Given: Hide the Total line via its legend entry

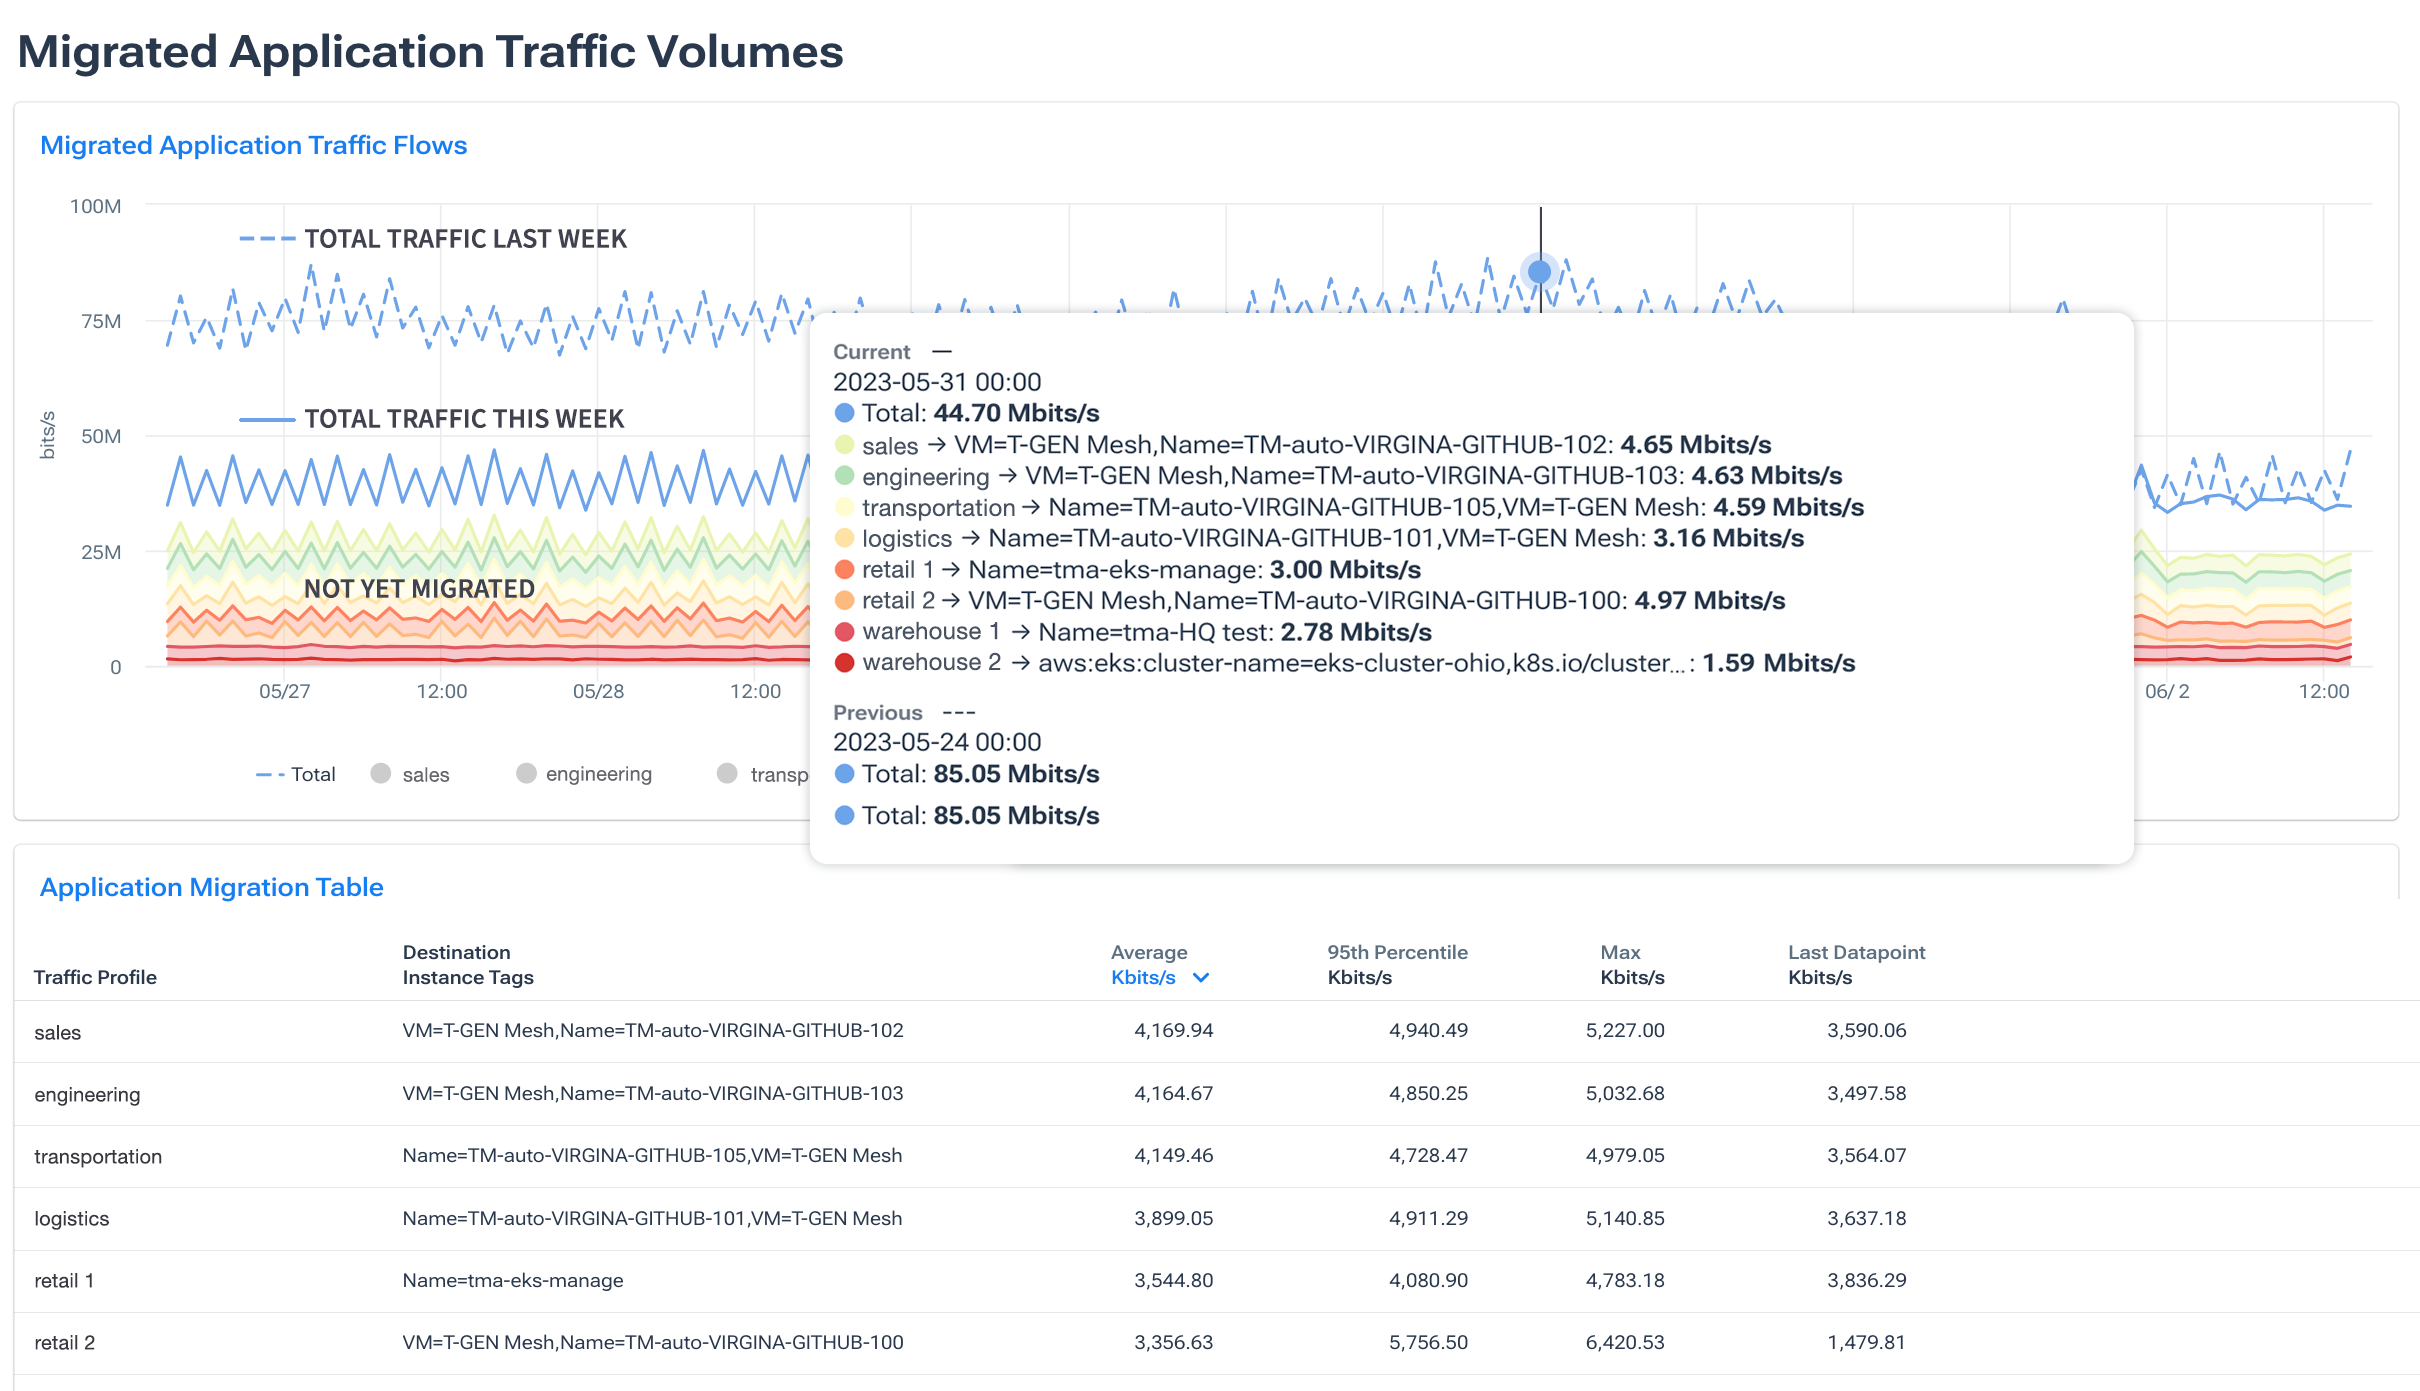Looking at the screenshot, I should click(x=298, y=773).
